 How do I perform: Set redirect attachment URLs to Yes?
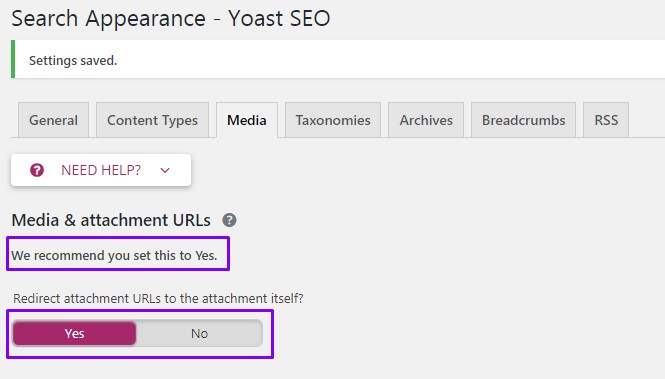click(x=75, y=333)
